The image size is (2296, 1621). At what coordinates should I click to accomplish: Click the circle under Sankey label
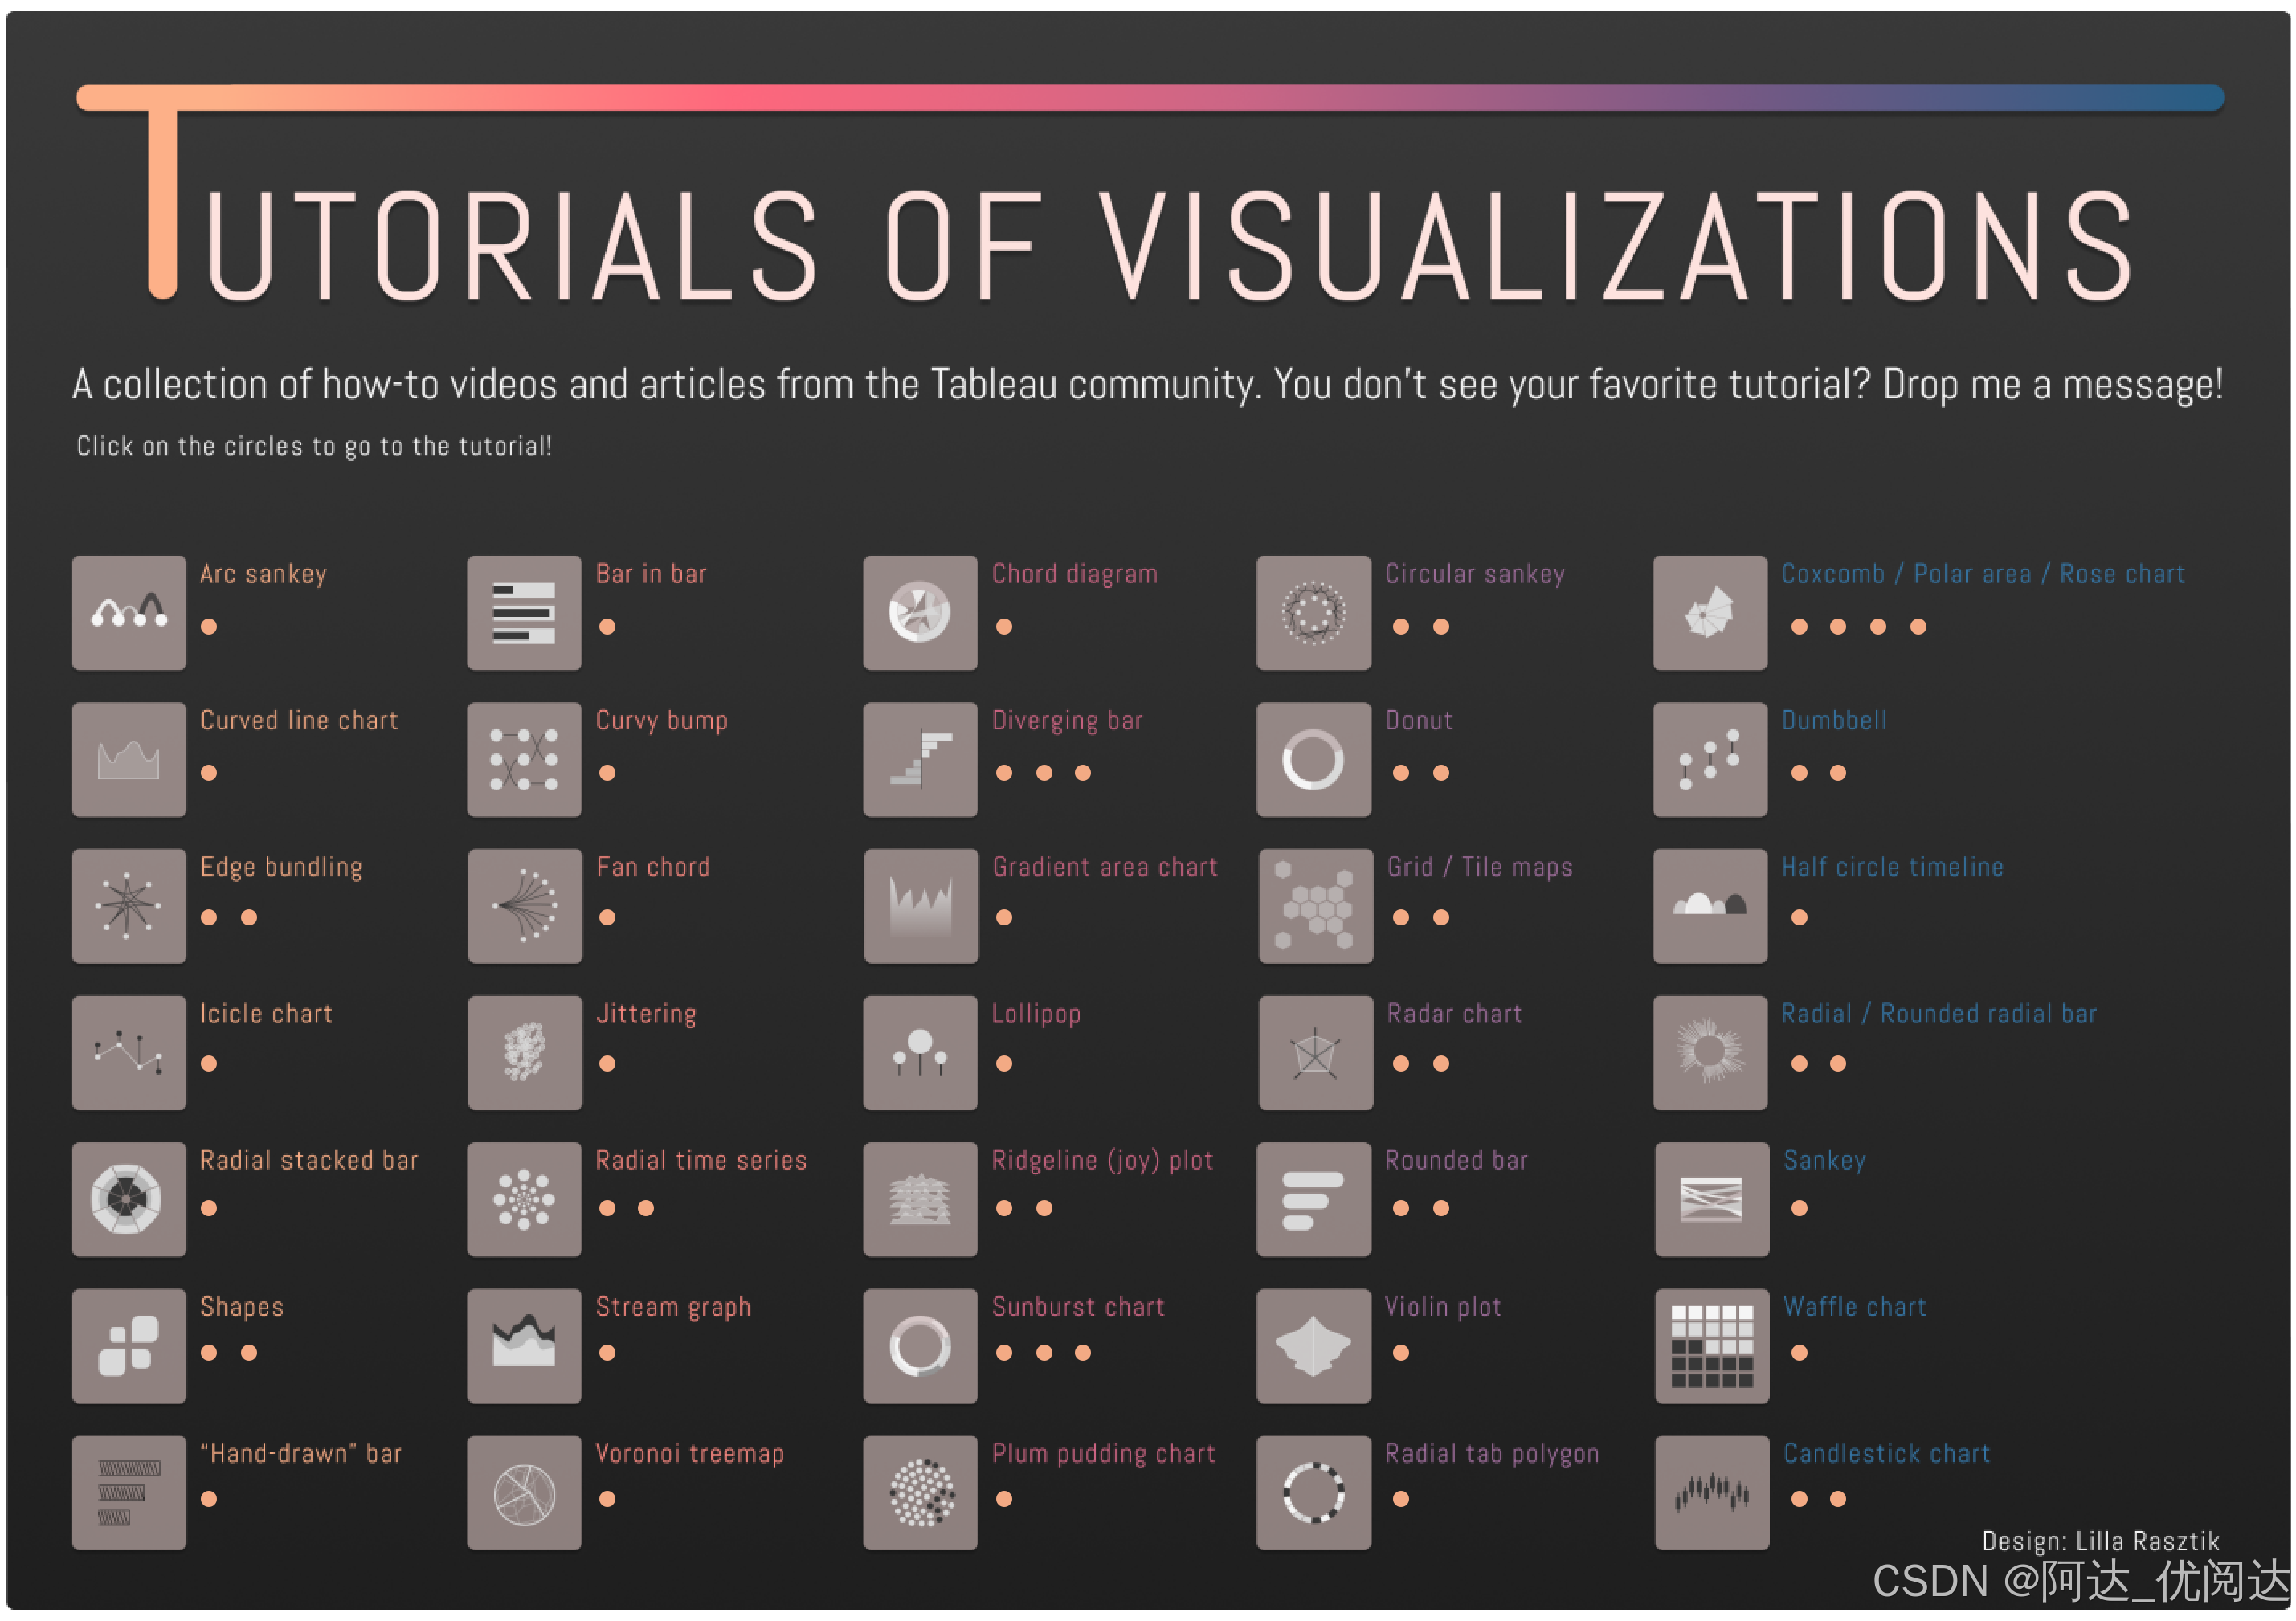coord(1798,1208)
